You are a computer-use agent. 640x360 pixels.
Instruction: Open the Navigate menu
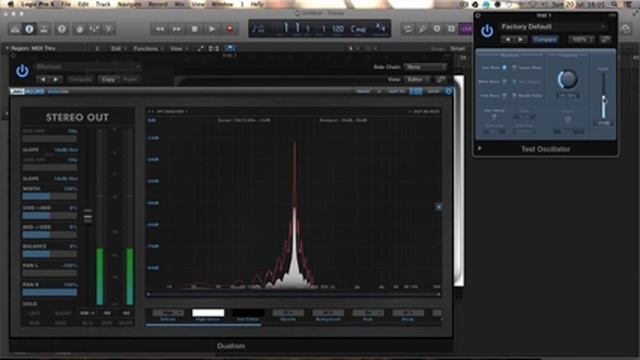130,4
